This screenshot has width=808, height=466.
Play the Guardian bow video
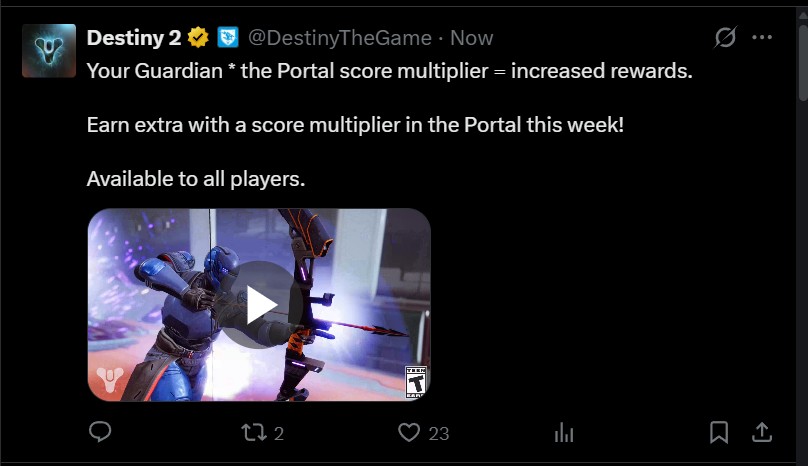[x=260, y=305]
